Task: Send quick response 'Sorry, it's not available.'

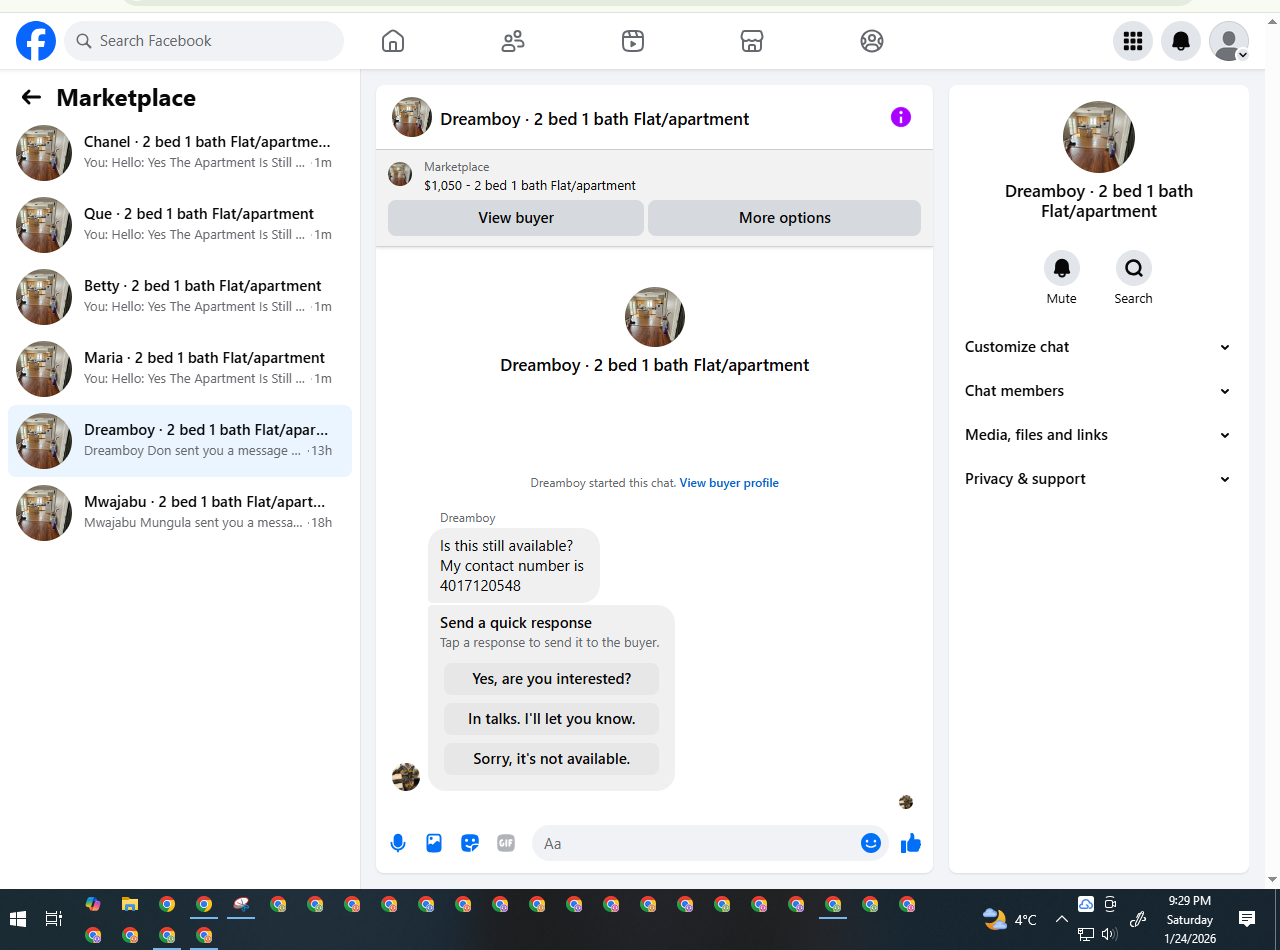Action: click(552, 759)
